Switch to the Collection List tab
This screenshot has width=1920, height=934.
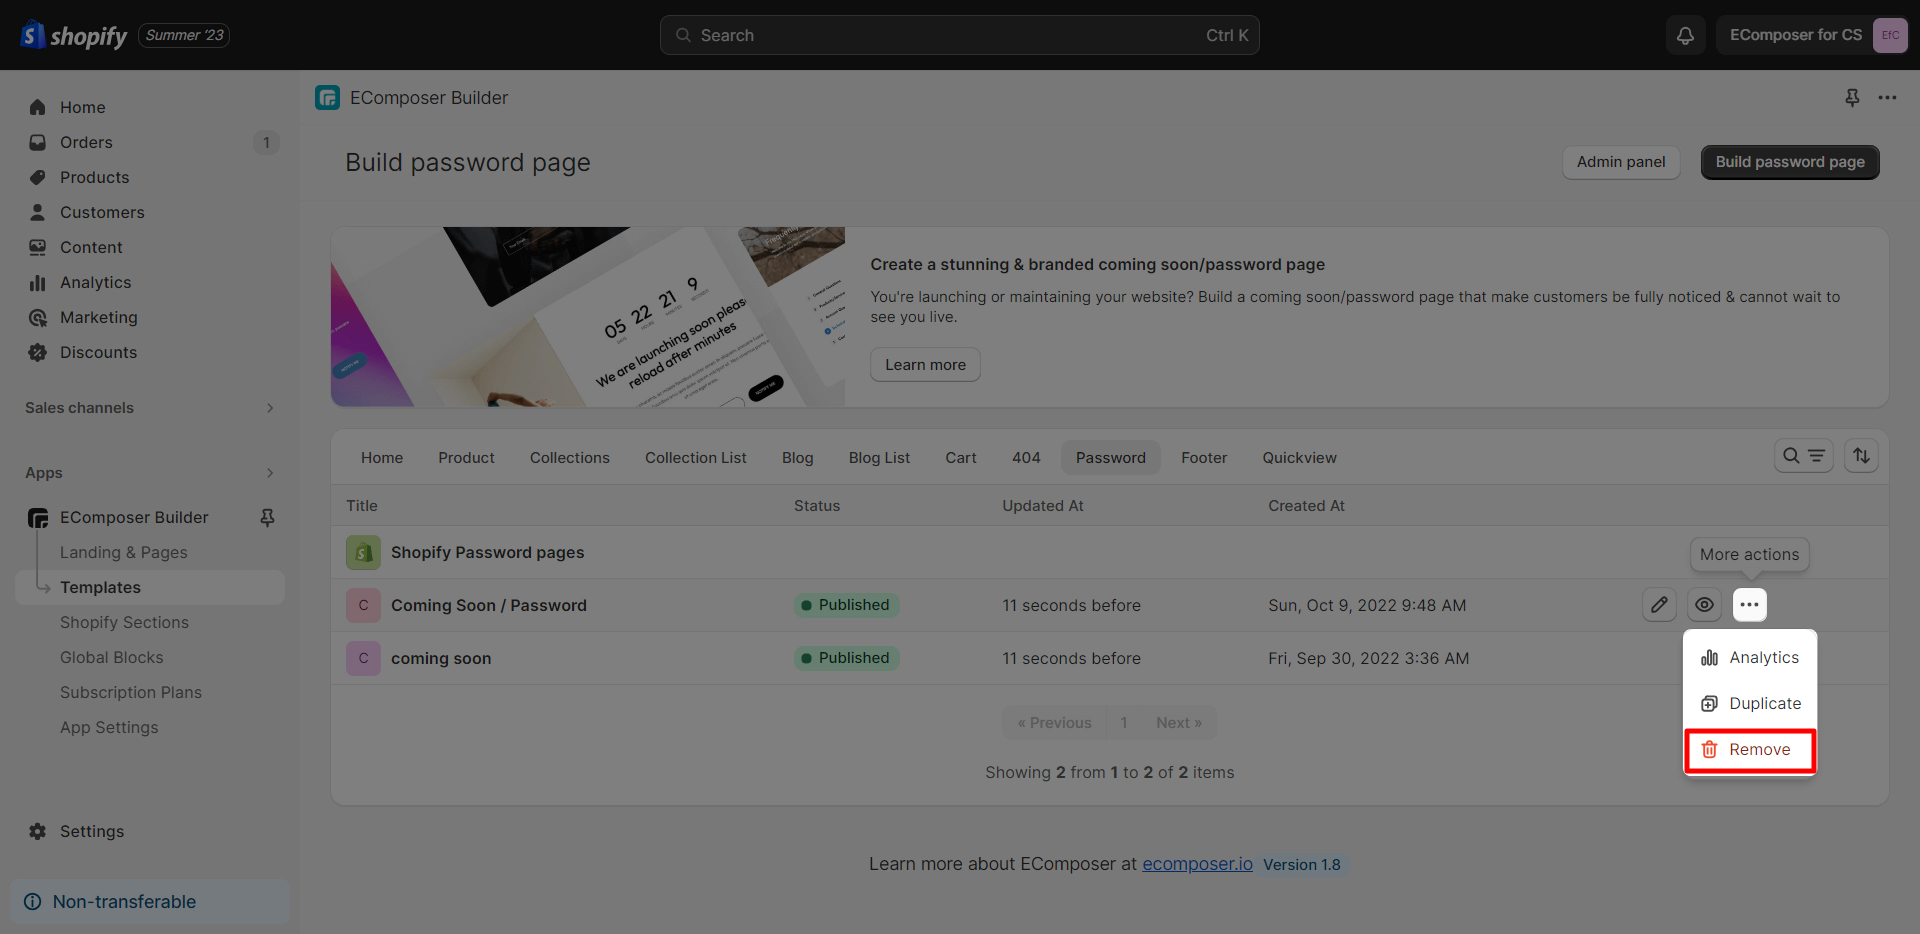(x=696, y=458)
